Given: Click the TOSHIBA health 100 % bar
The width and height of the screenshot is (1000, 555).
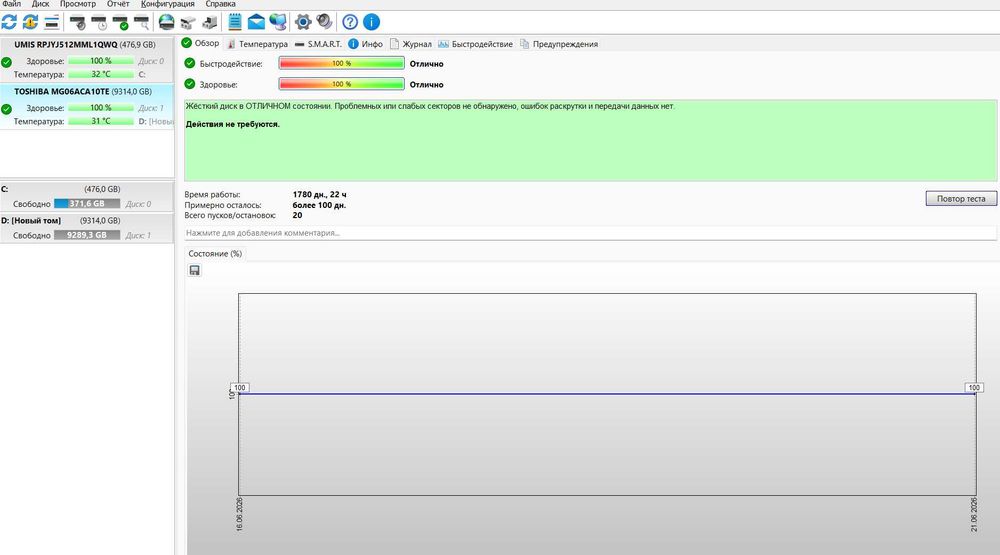Looking at the screenshot, I should pyautogui.click(x=101, y=108).
